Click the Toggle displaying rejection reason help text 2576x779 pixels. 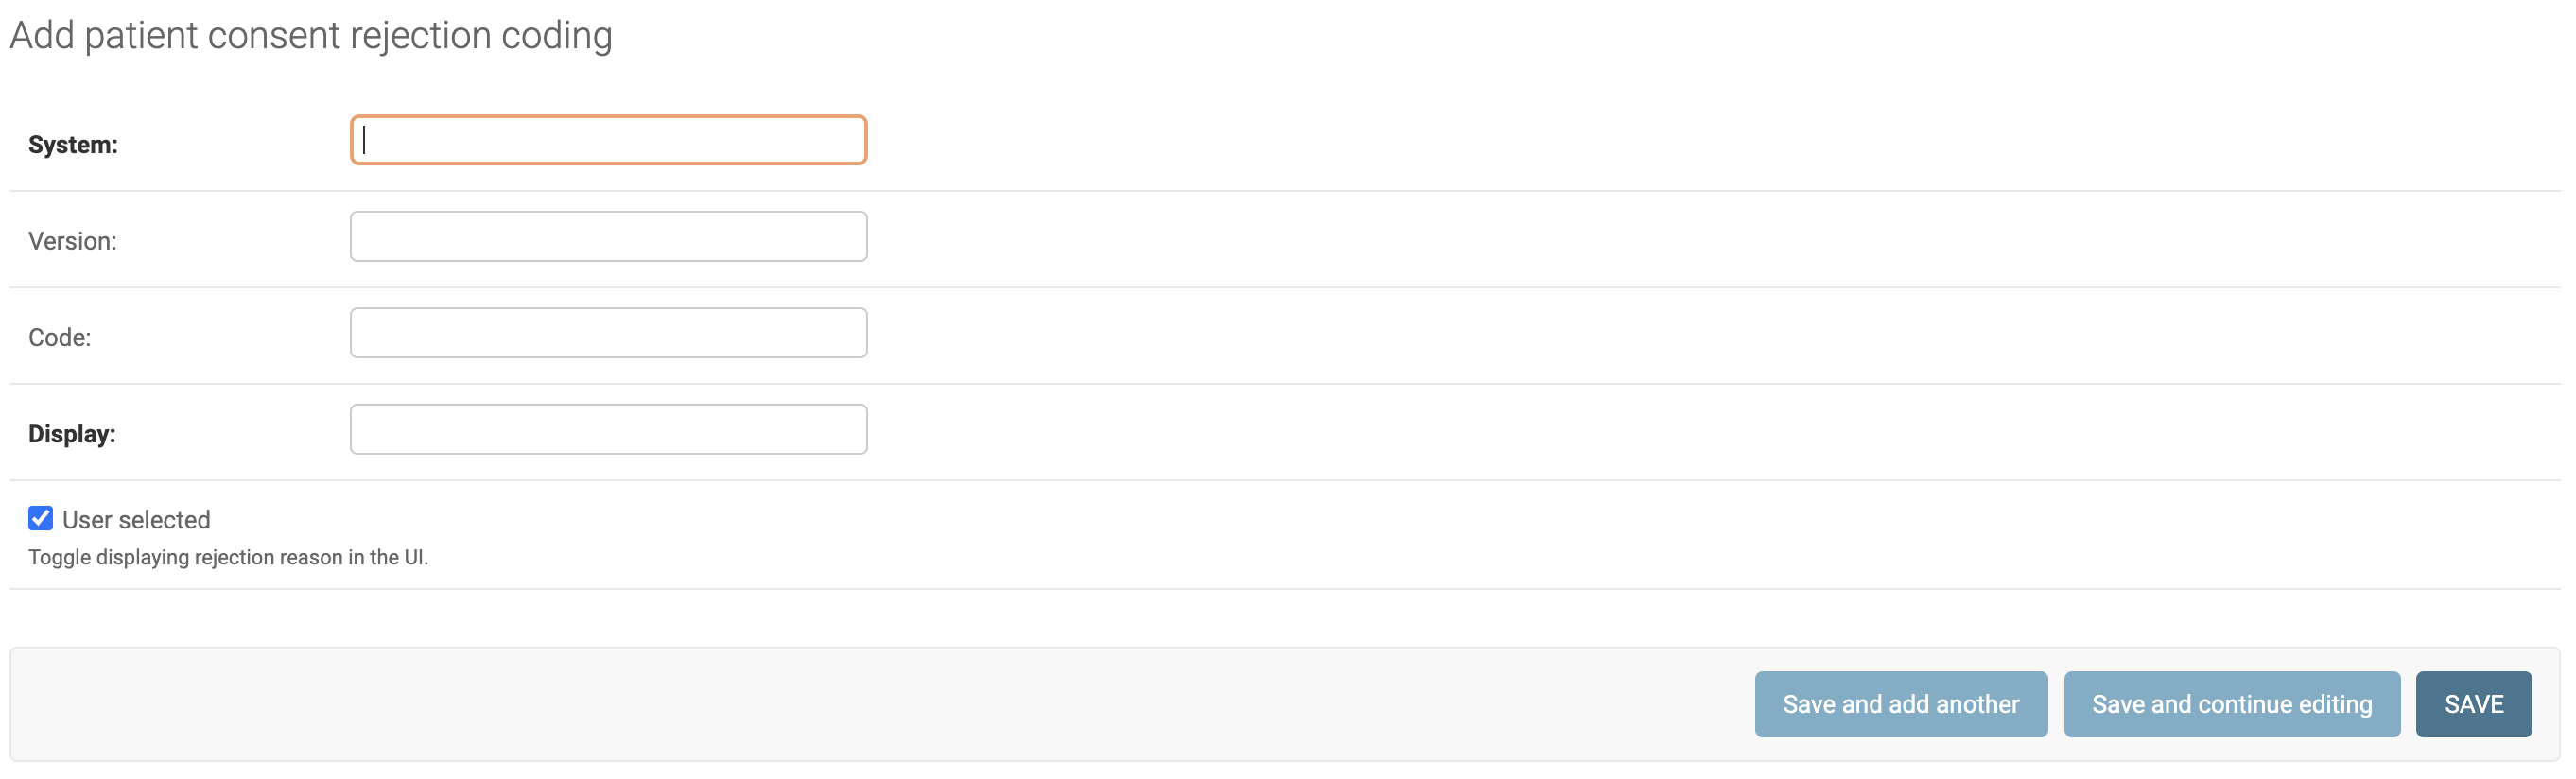coord(228,558)
